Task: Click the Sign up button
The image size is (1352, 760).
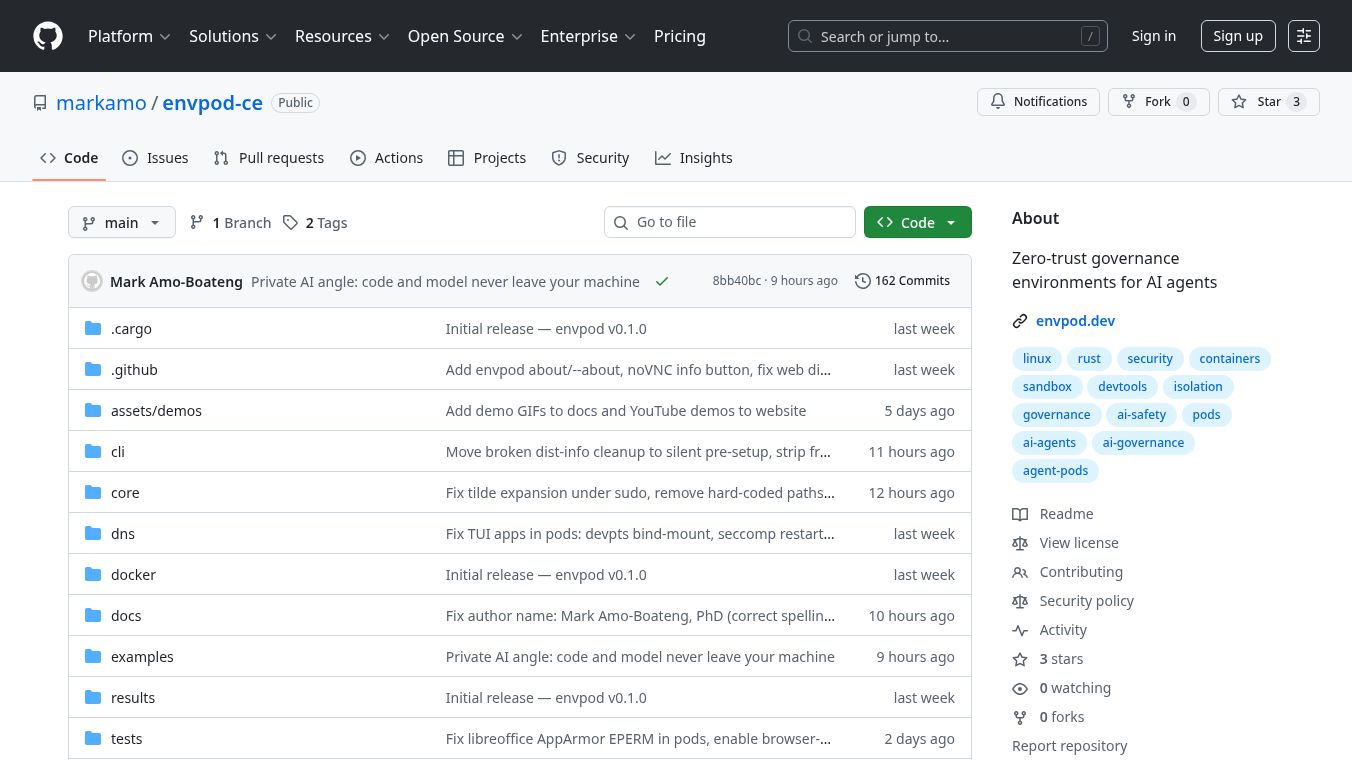Action: [x=1238, y=36]
